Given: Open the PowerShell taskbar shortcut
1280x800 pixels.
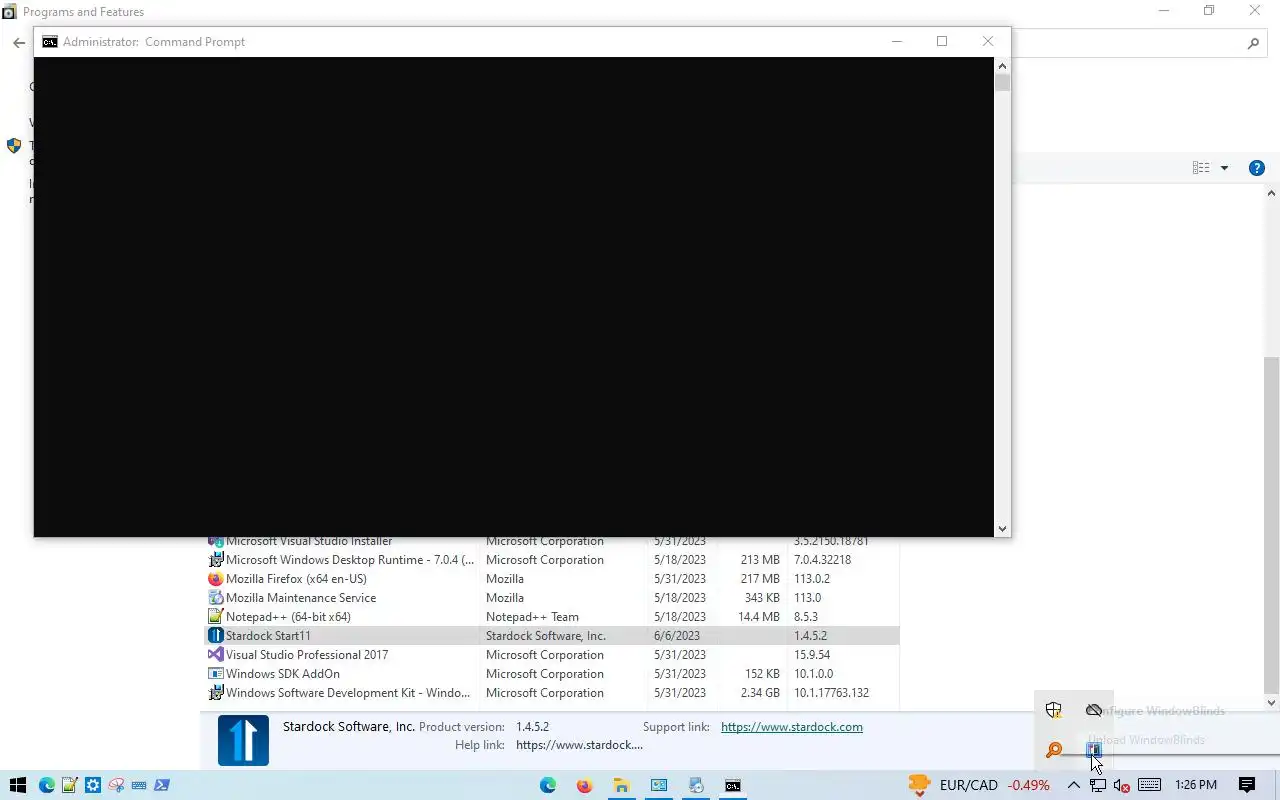Looking at the screenshot, I should click(x=162, y=785).
